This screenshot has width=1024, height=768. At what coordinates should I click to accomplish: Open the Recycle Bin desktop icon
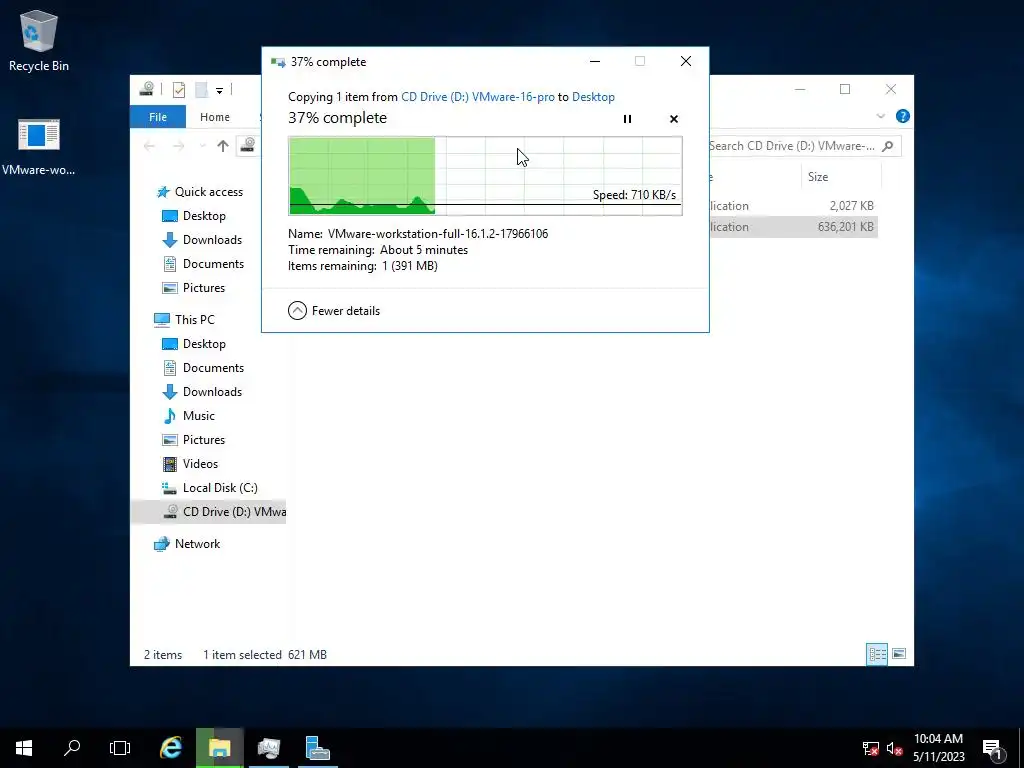[x=39, y=40]
